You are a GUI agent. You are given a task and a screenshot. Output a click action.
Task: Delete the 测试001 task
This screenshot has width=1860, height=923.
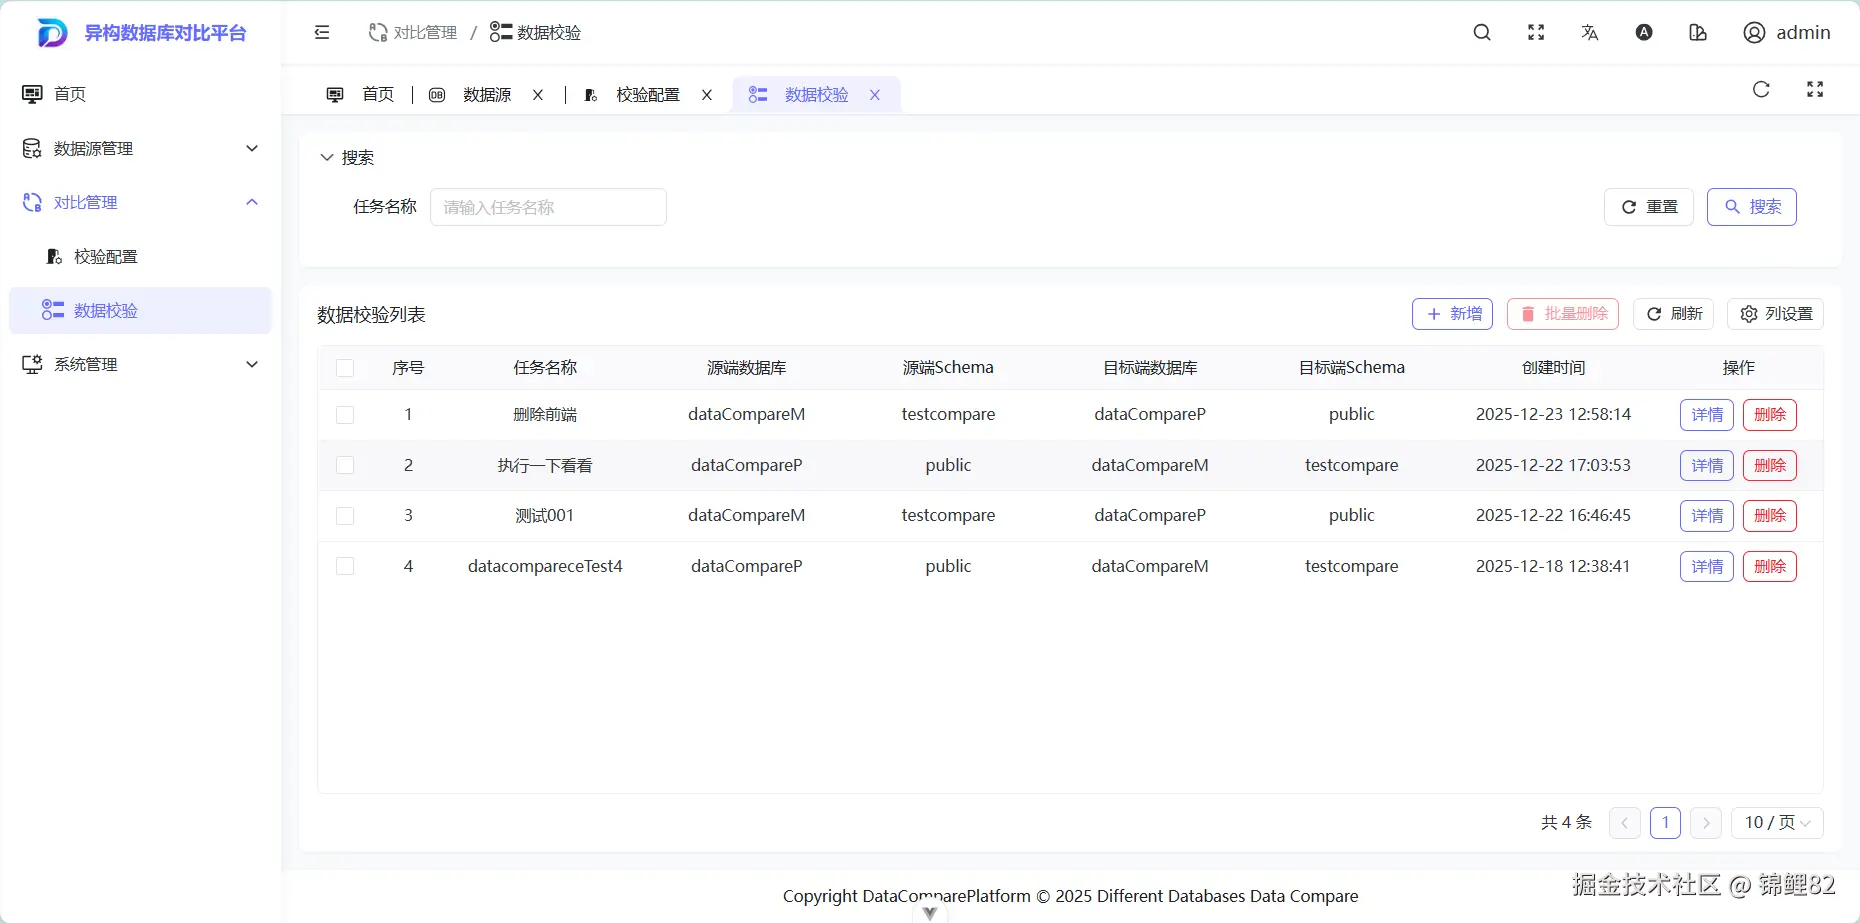click(x=1770, y=516)
